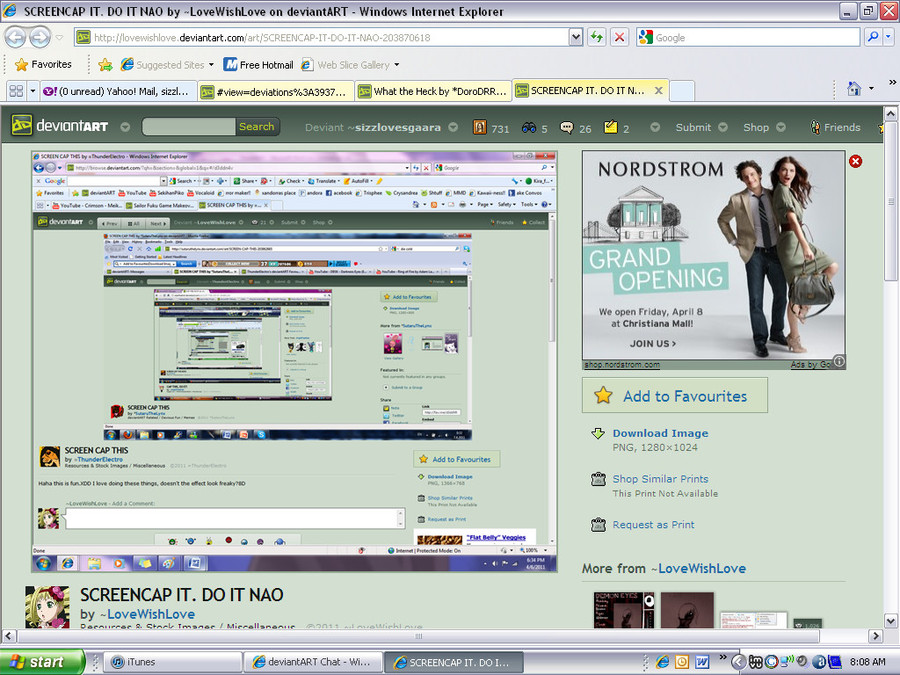Click the Google search box
The width and height of the screenshot is (900, 675).
coord(748,37)
